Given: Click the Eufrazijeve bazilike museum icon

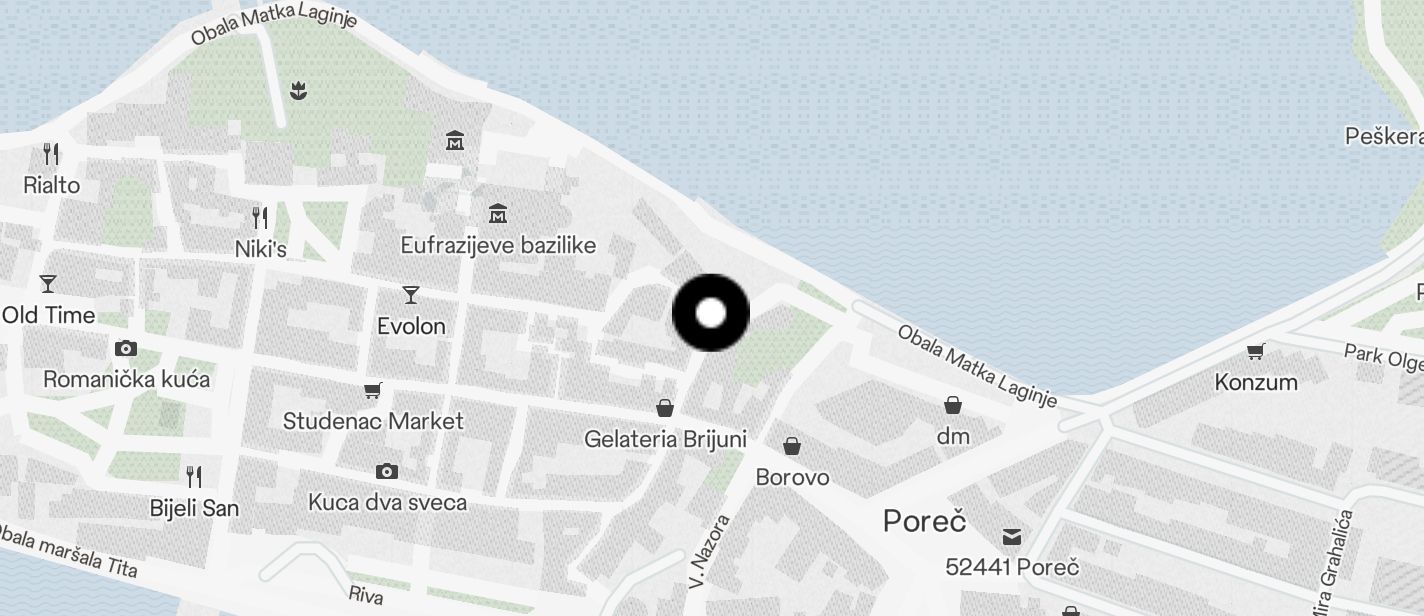Looking at the screenshot, I should [x=497, y=213].
